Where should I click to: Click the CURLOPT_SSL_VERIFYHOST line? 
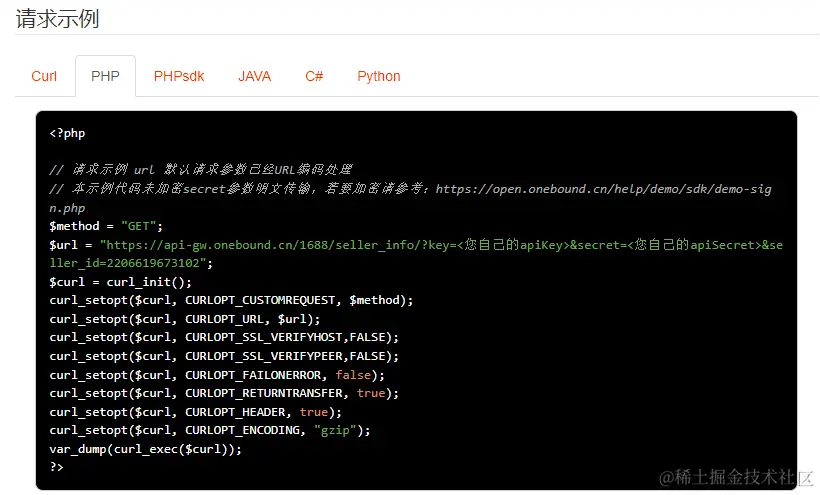(224, 337)
